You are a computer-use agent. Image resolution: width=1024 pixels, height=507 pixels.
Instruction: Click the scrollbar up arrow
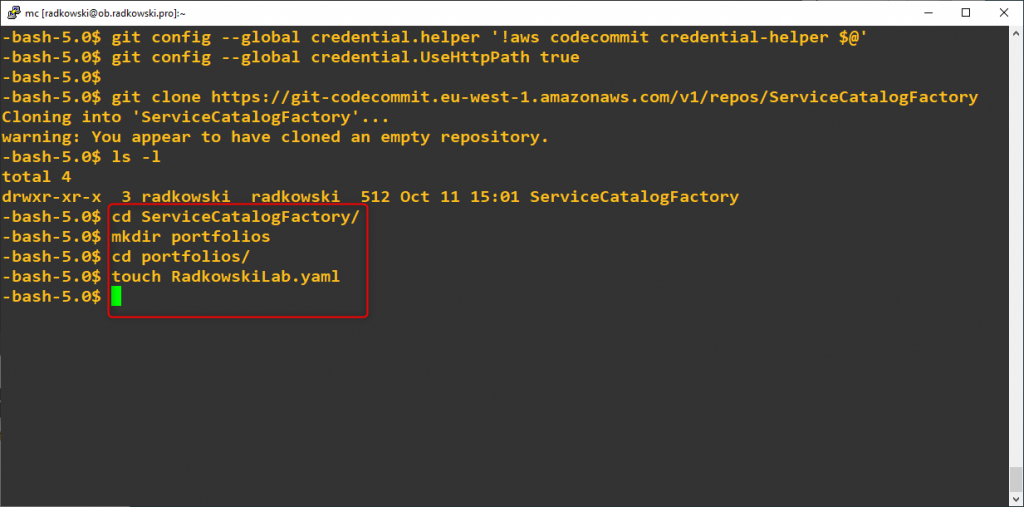point(1017,31)
